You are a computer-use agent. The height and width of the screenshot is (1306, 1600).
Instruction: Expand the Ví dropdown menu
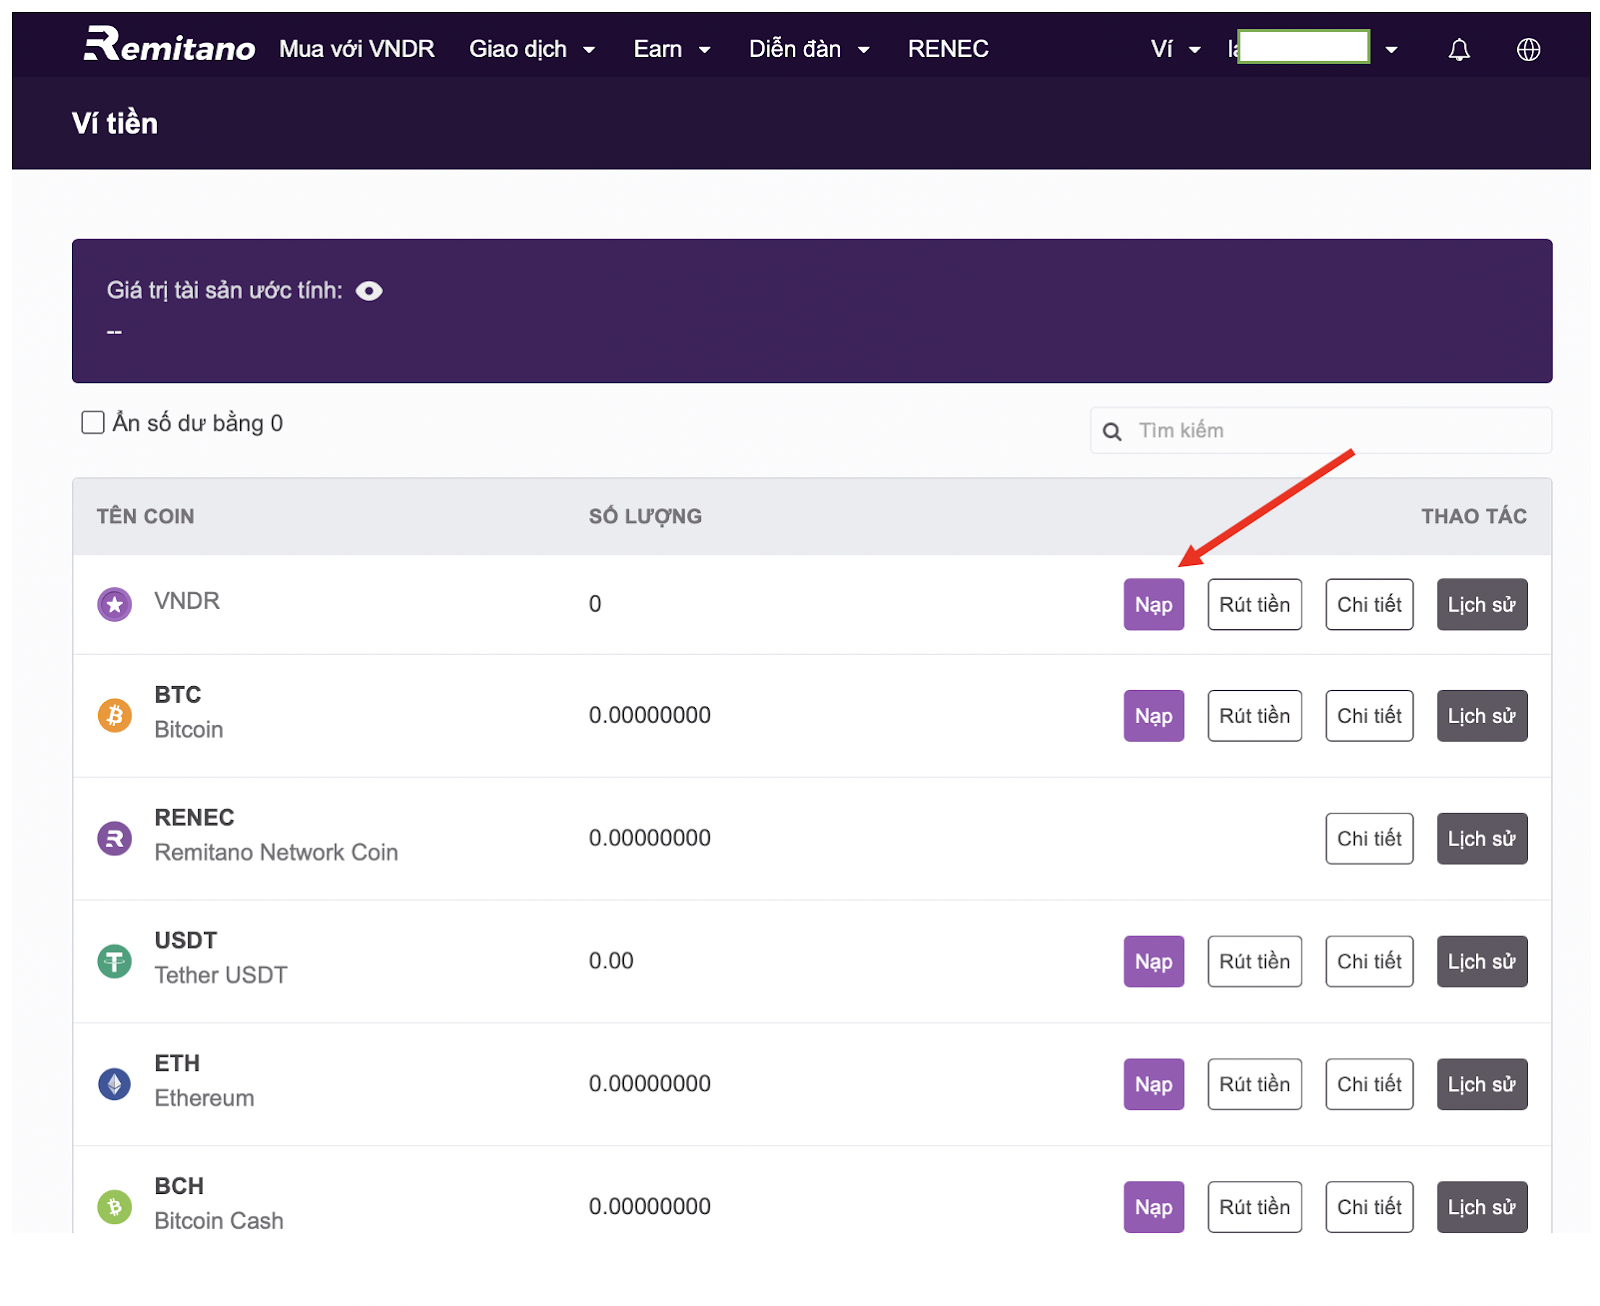(1176, 49)
